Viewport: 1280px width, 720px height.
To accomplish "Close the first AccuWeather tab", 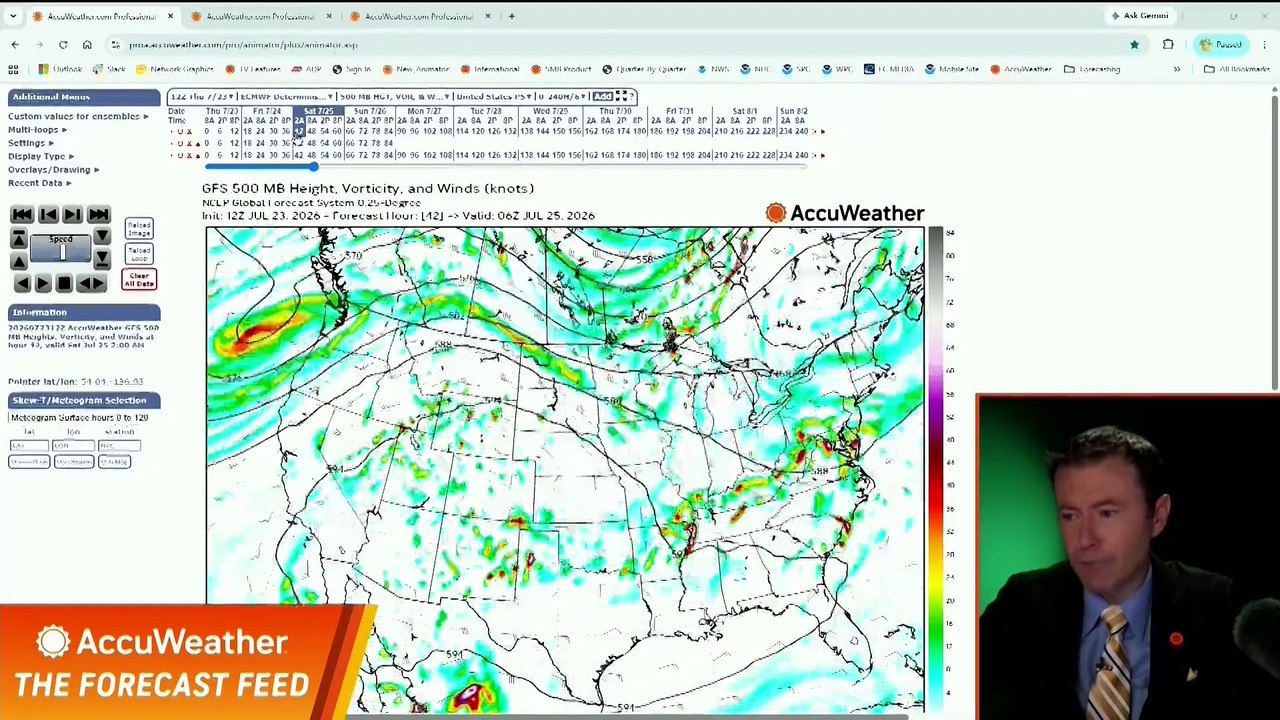I will click(x=170, y=16).
